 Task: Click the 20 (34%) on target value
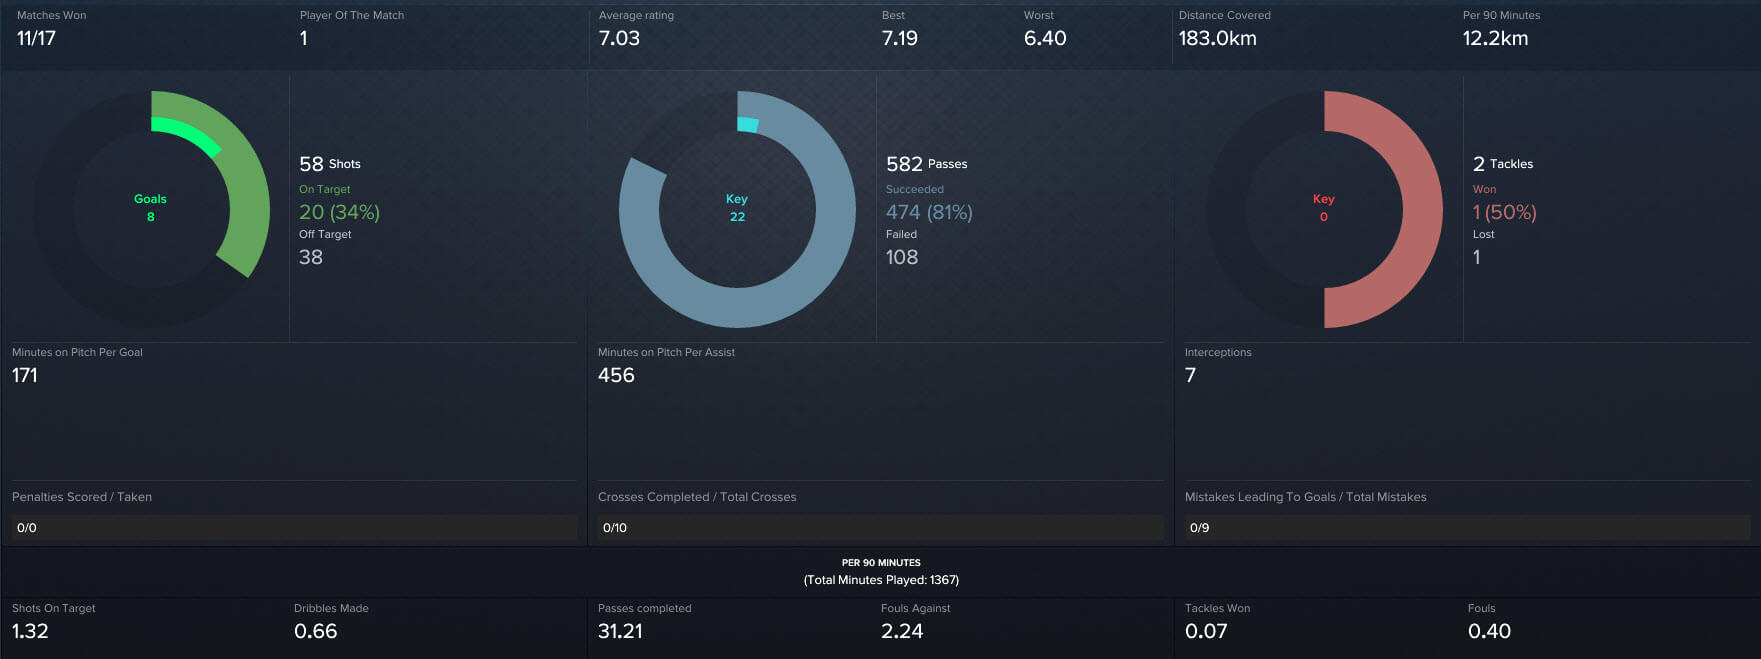340,212
